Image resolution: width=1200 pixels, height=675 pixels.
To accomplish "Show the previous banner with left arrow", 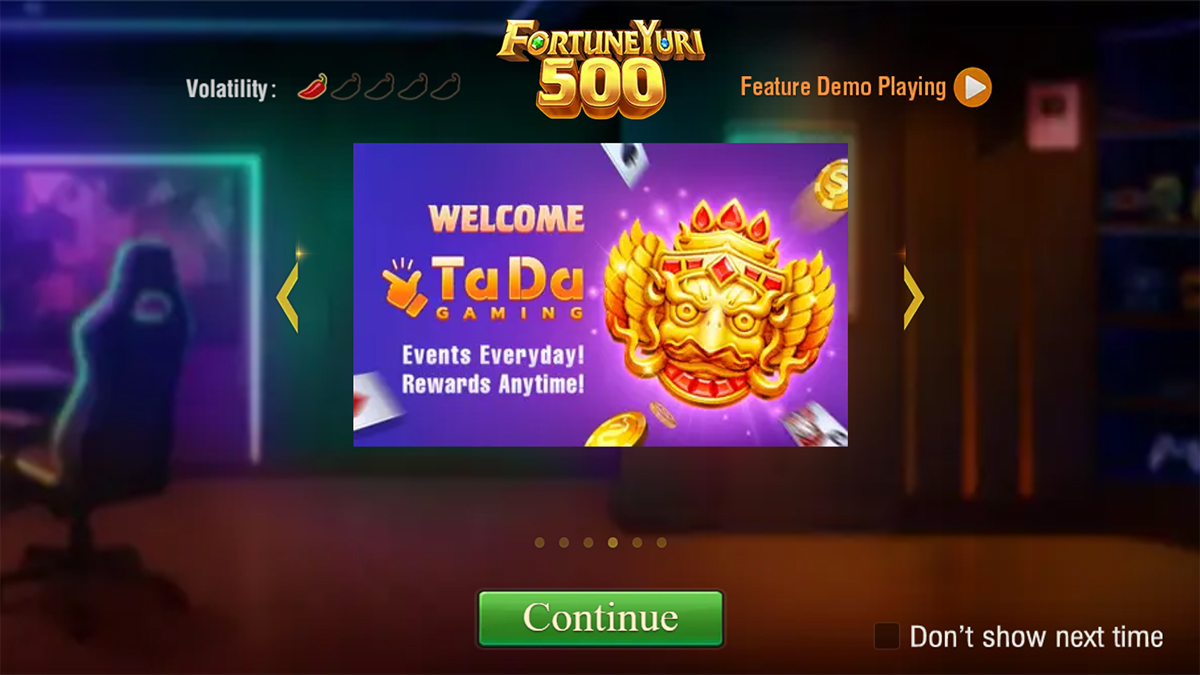I will point(287,297).
